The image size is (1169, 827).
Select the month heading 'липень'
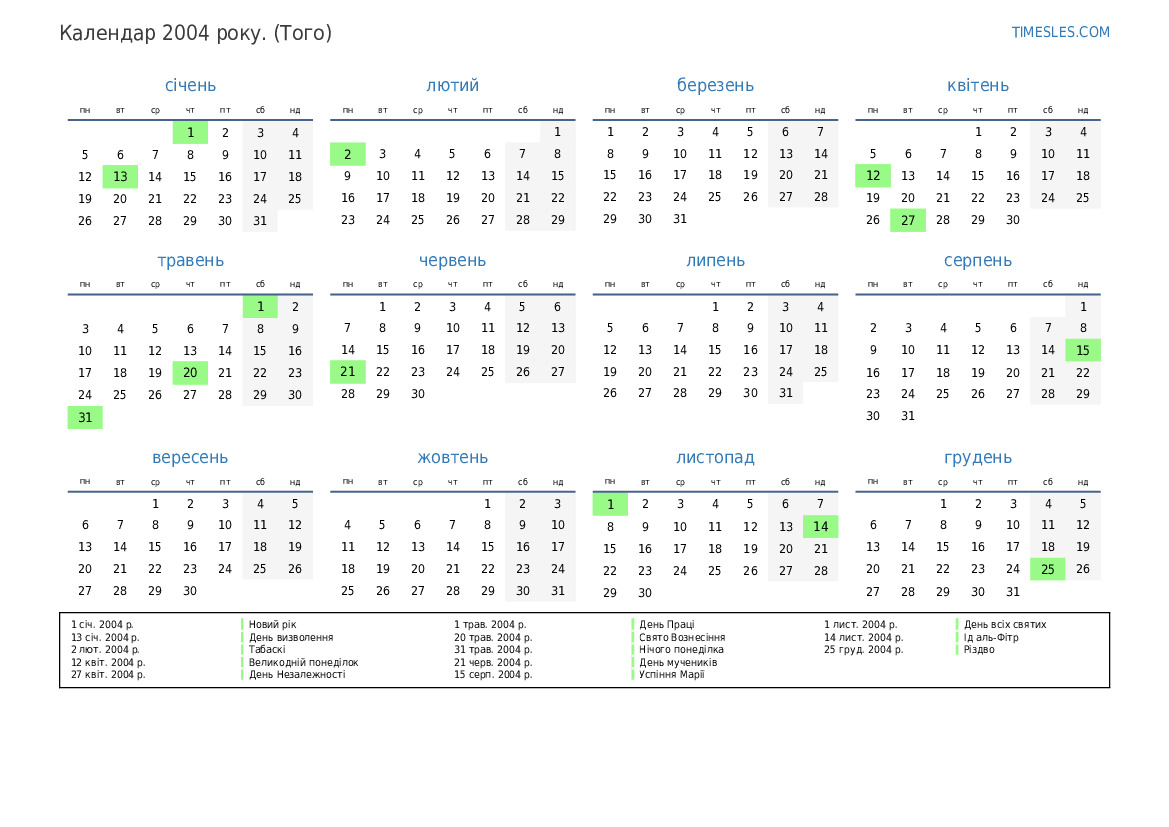click(715, 260)
